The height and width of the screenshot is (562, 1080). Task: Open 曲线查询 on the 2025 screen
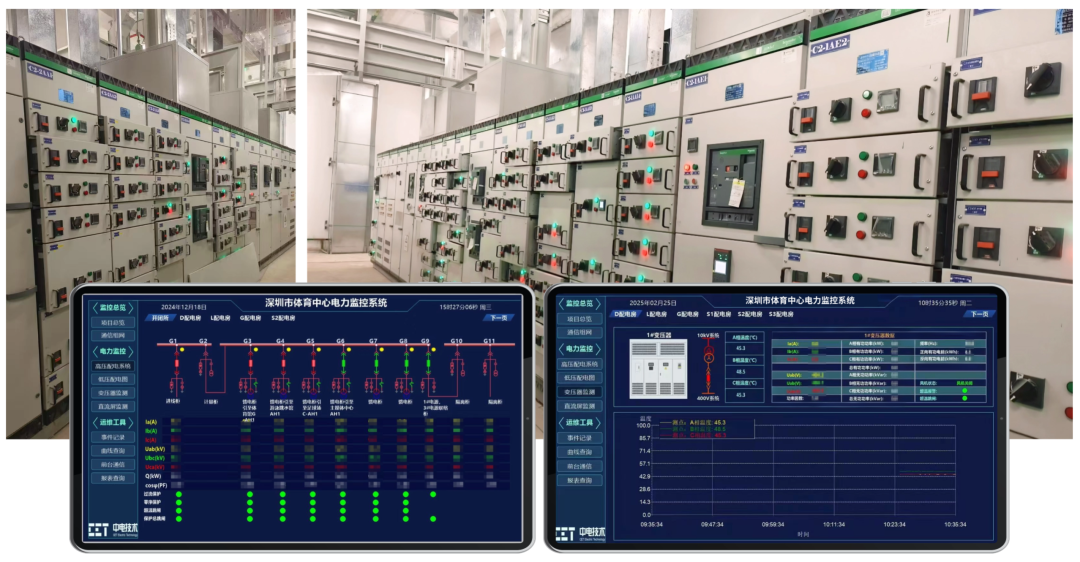tap(579, 452)
